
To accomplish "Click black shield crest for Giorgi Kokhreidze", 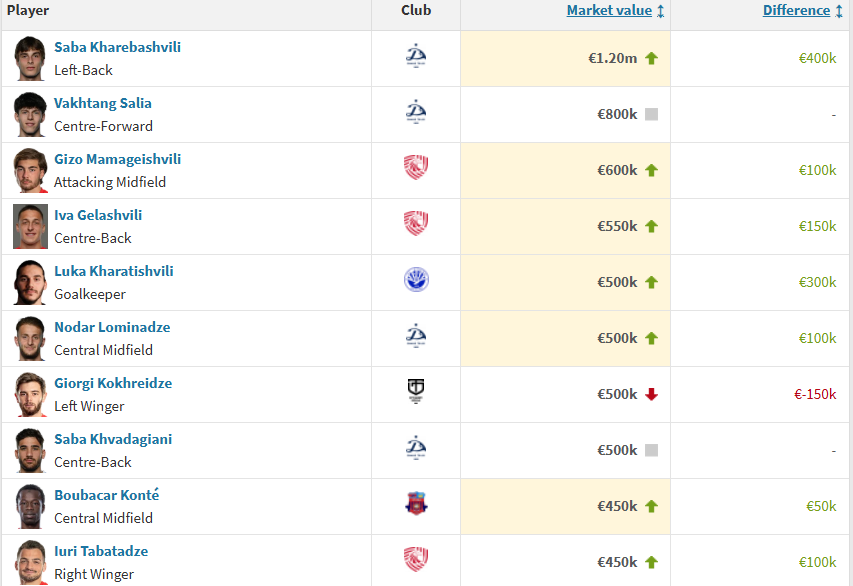I will click(416, 392).
